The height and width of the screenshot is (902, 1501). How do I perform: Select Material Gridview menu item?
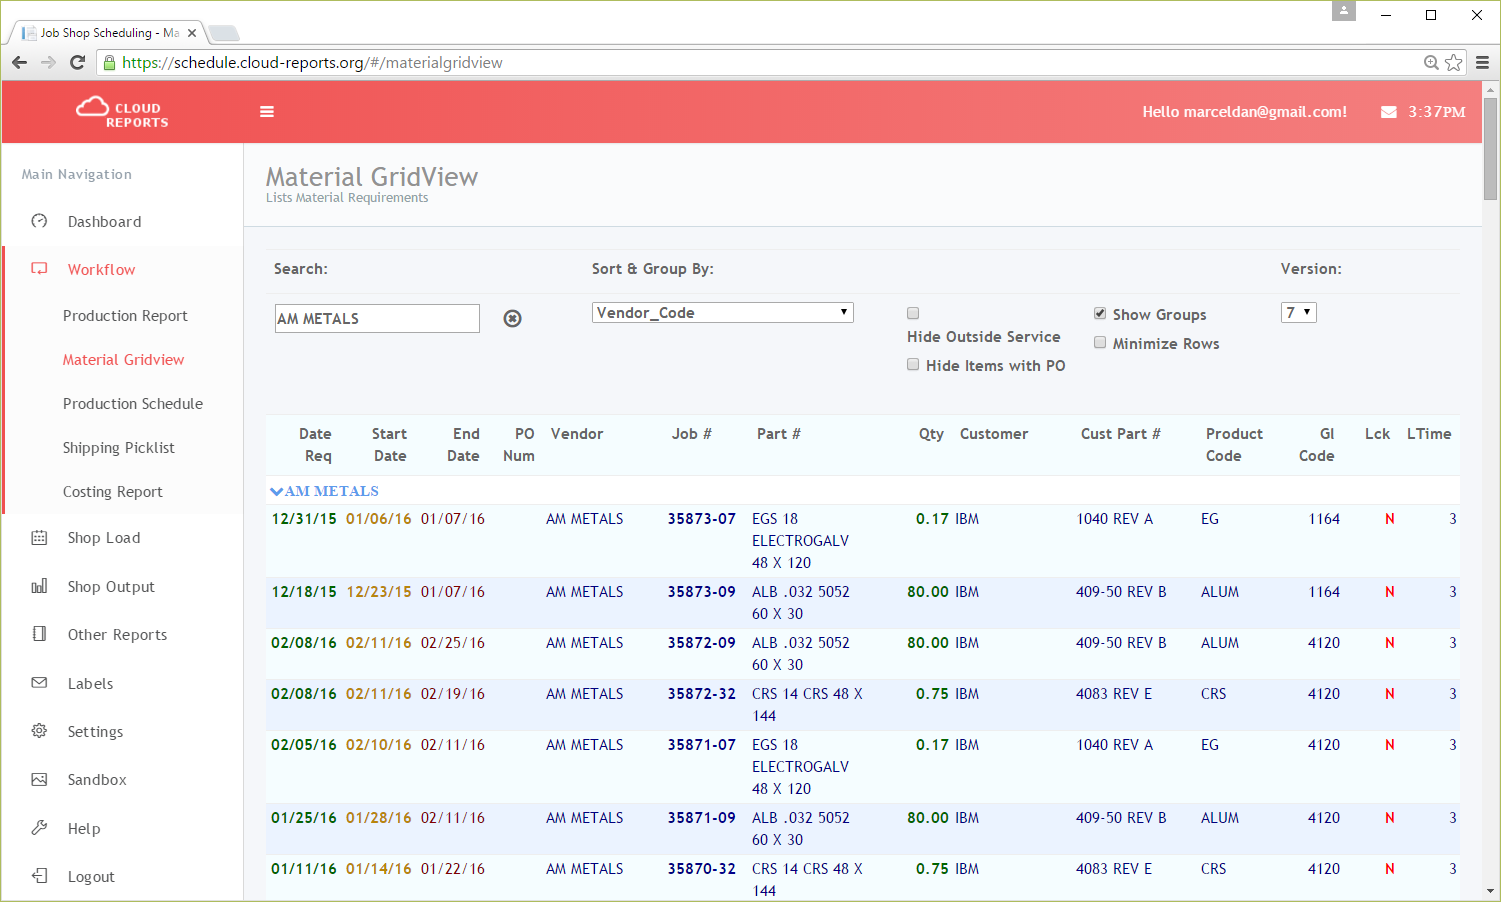point(123,360)
